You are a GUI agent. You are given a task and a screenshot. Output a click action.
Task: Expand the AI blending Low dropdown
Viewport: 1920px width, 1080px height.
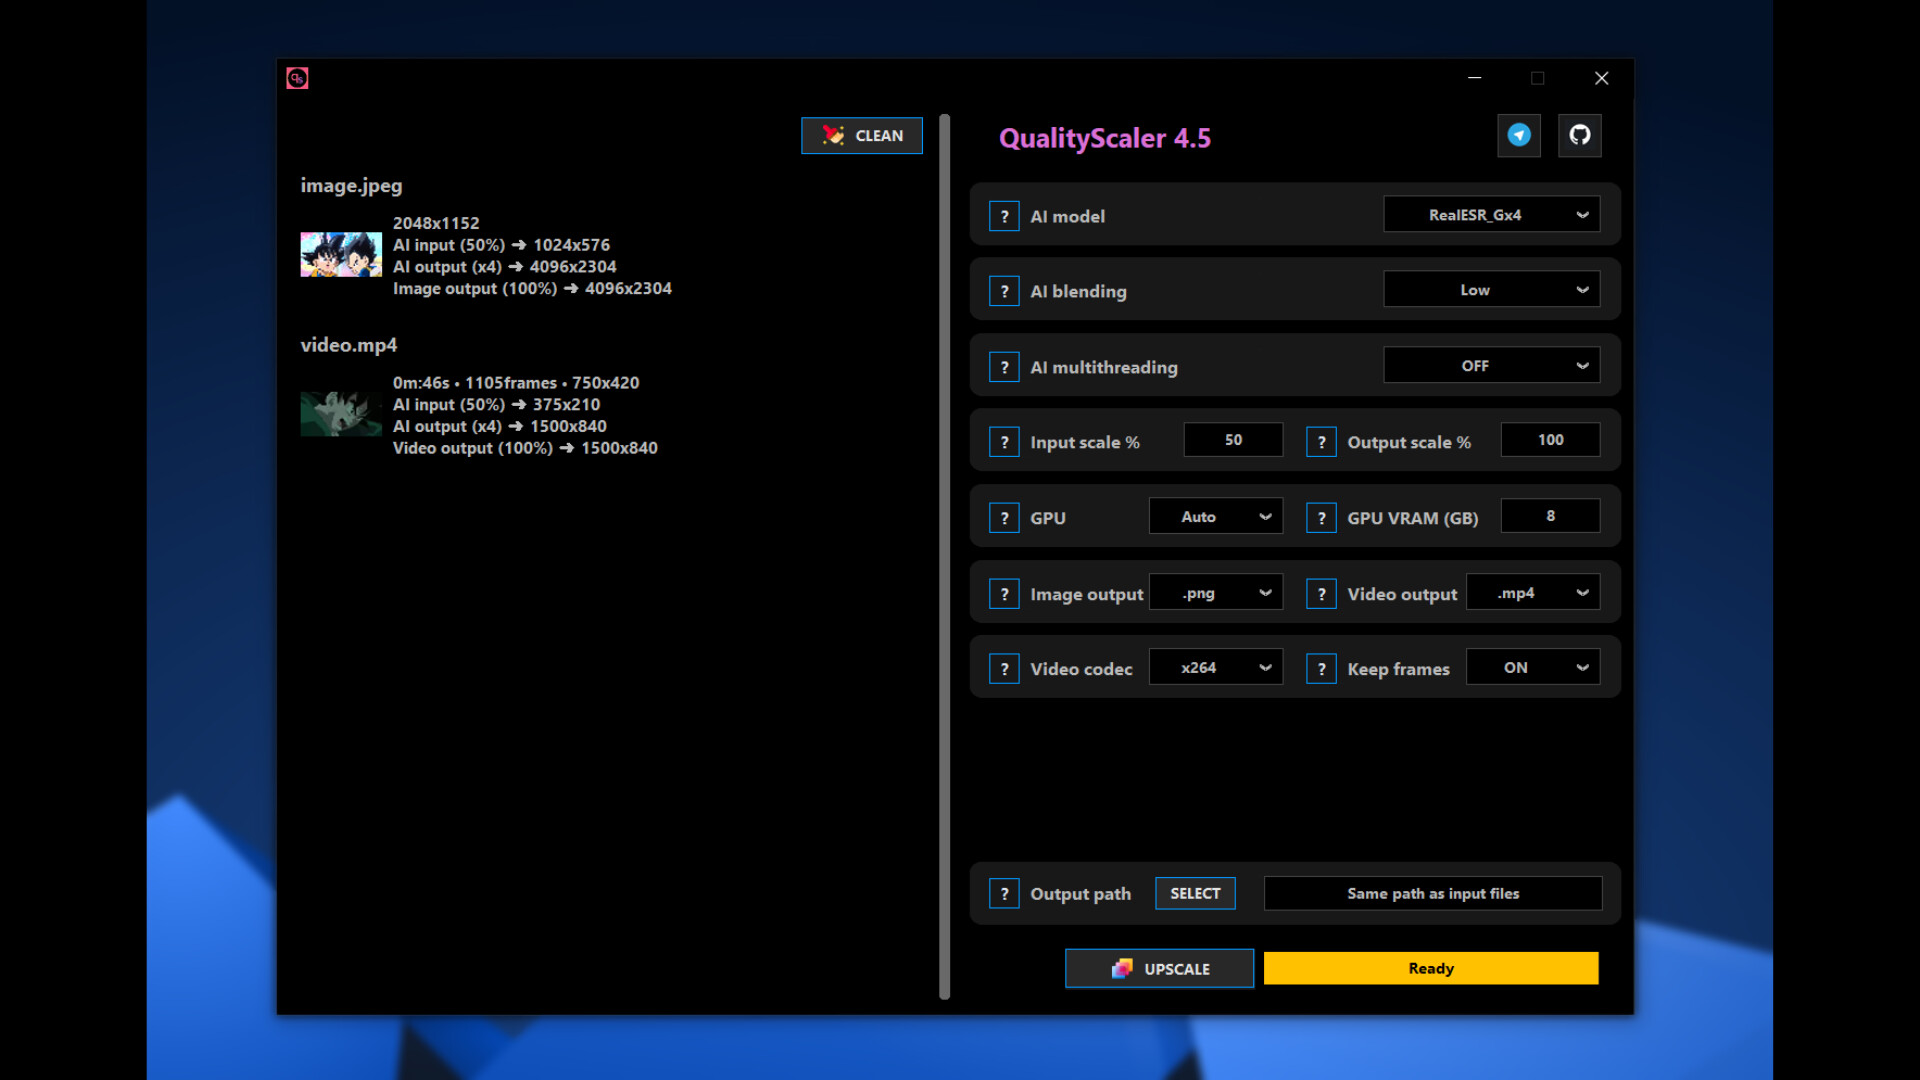[x=1491, y=290]
